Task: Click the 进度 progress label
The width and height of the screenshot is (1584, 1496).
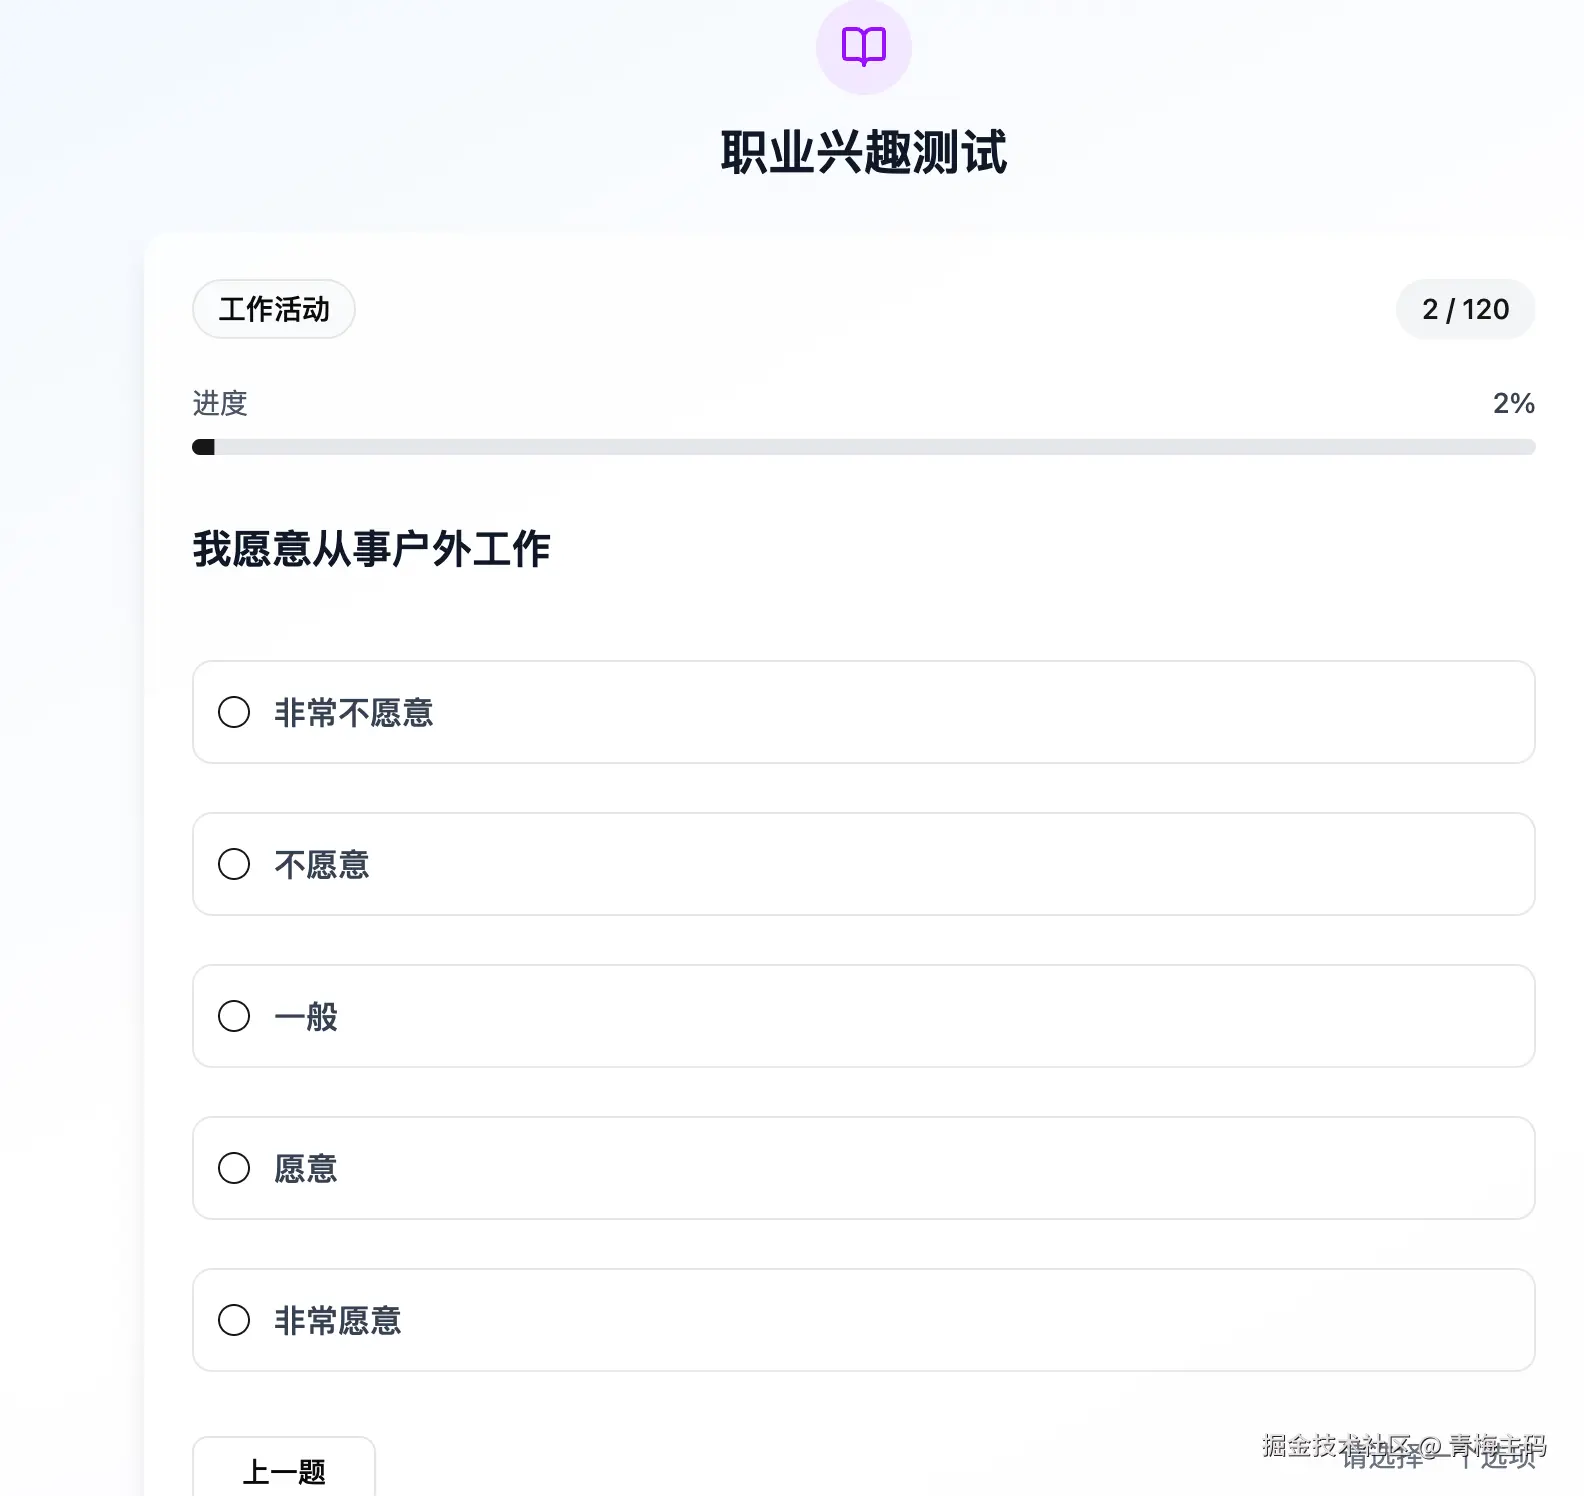Action: (220, 403)
